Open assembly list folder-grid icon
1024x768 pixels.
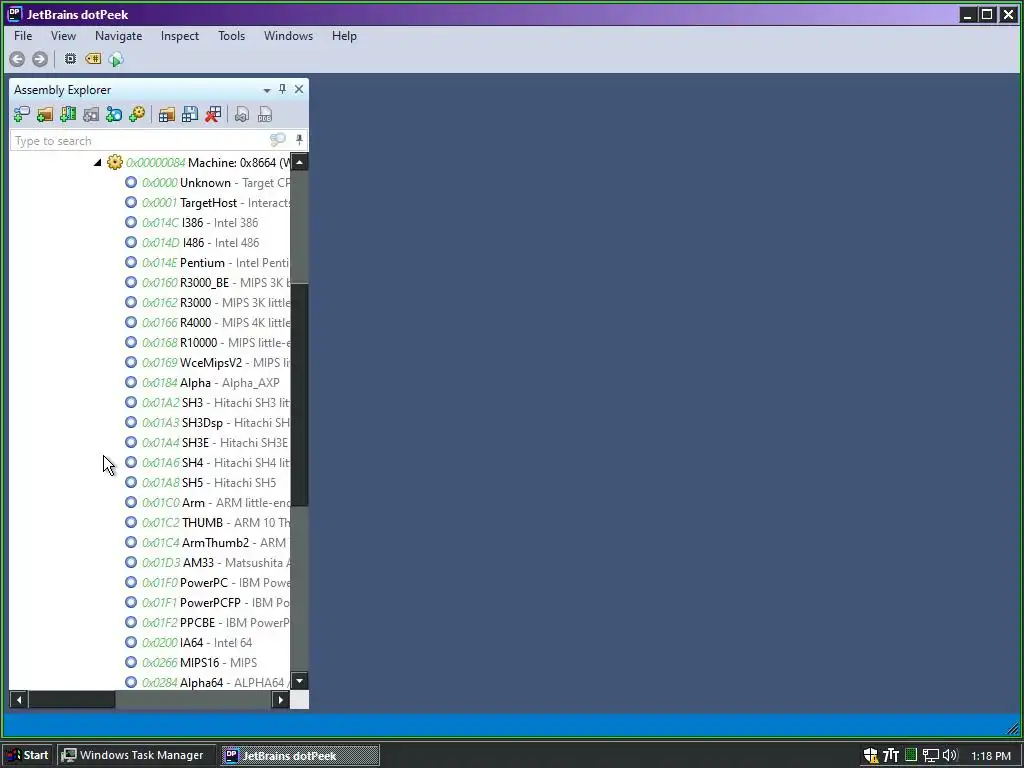167,115
